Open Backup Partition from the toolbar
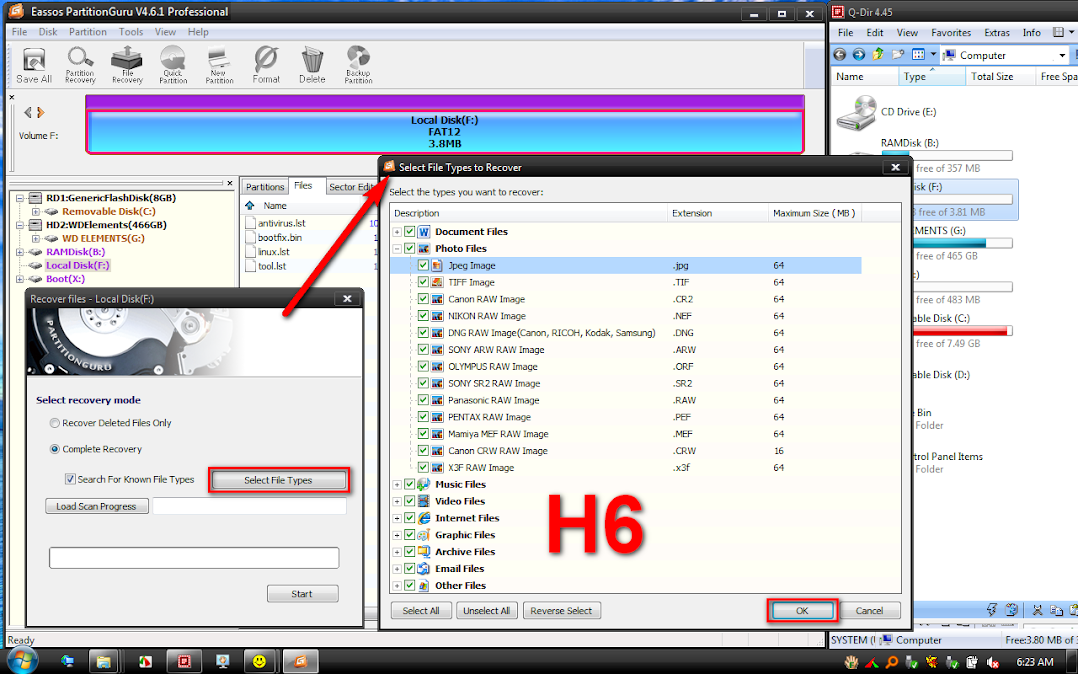 pos(358,65)
